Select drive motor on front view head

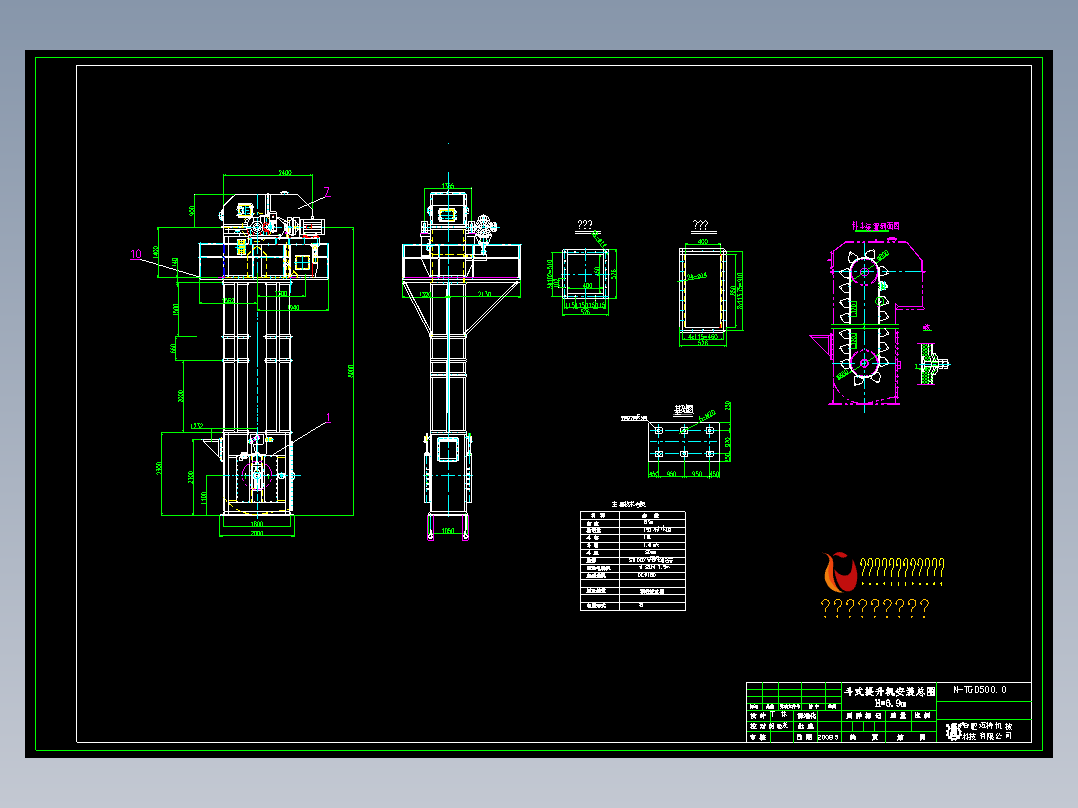tap(314, 226)
